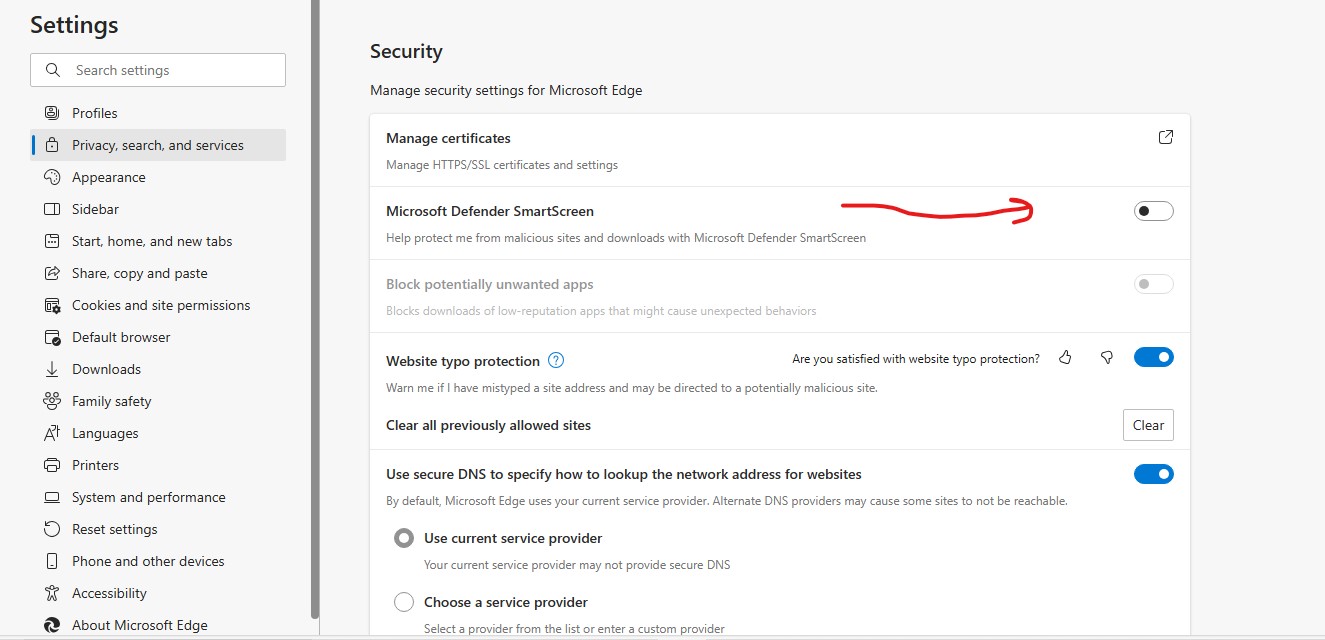Screen dimensions: 1325x640
Task: Enable the Microsoft Defender SmartScreen toggle
Action: tap(1153, 211)
